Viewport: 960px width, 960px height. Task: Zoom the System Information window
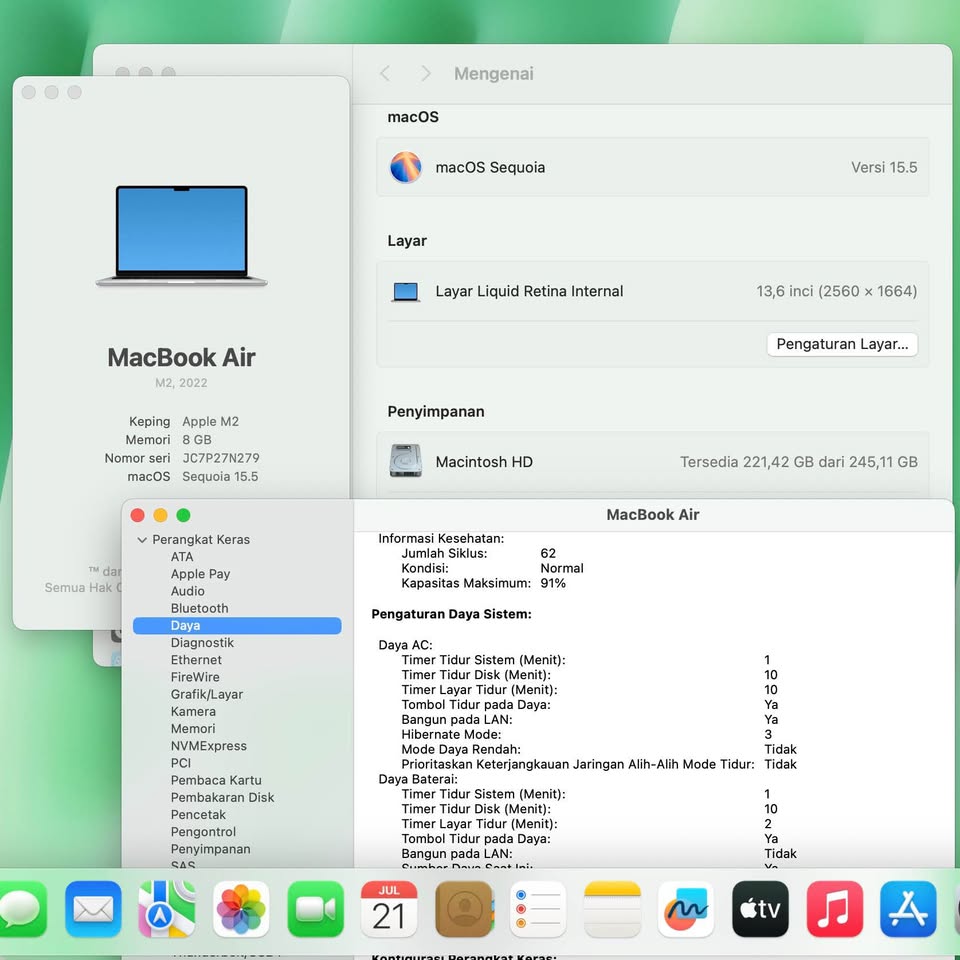(x=183, y=515)
